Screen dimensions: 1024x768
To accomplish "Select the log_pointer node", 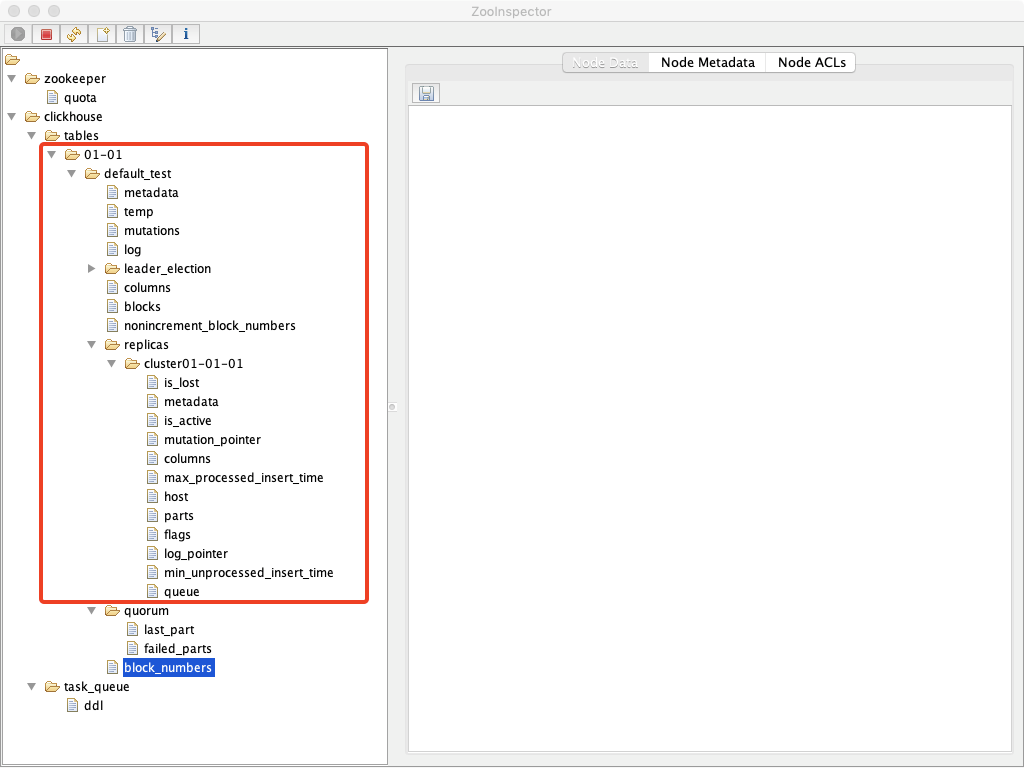I will [196, 554].
